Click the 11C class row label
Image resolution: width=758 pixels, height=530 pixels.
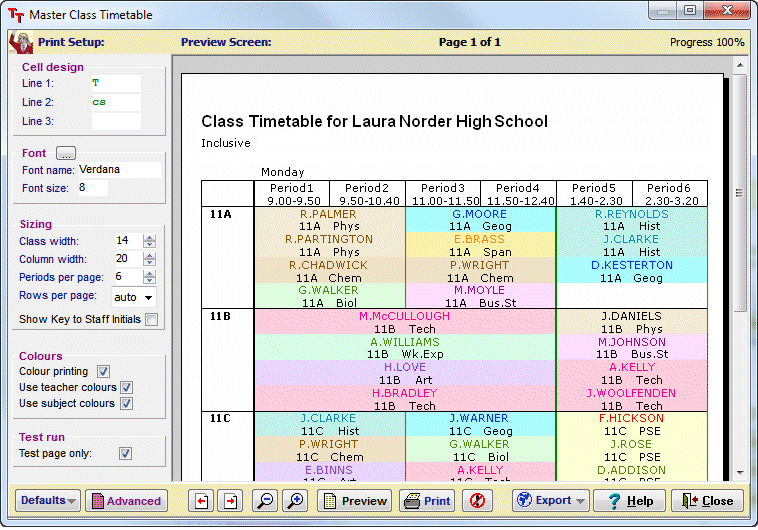pyautogui.click(x=220, y=418)
